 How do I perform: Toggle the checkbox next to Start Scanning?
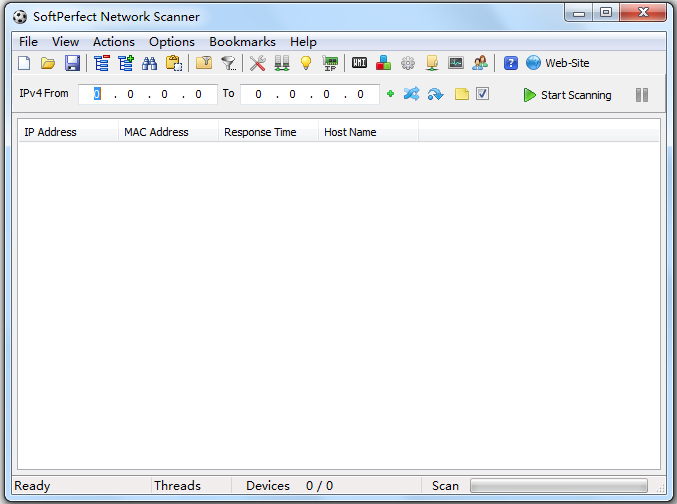coord(482,94)
